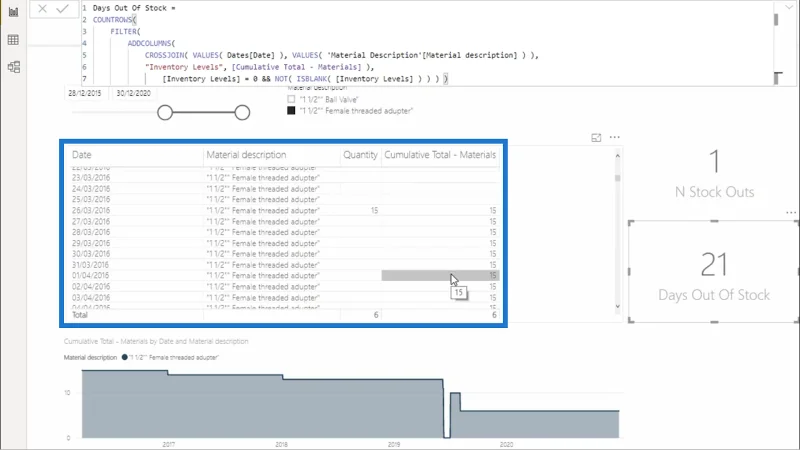Image resolution: width=800 pixels, height=450 pixels.
Task: Click the CROSSJOIN line in the formula editor
Action: click(x=341, y=55)
